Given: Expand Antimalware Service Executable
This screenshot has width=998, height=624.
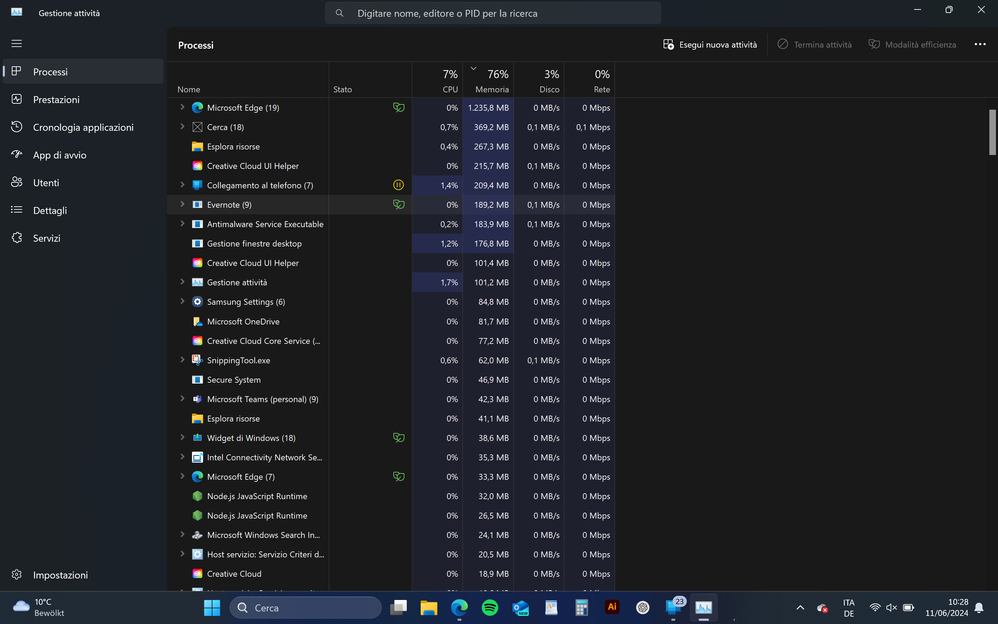Looking at the screenshot, I should pos(182,224).
